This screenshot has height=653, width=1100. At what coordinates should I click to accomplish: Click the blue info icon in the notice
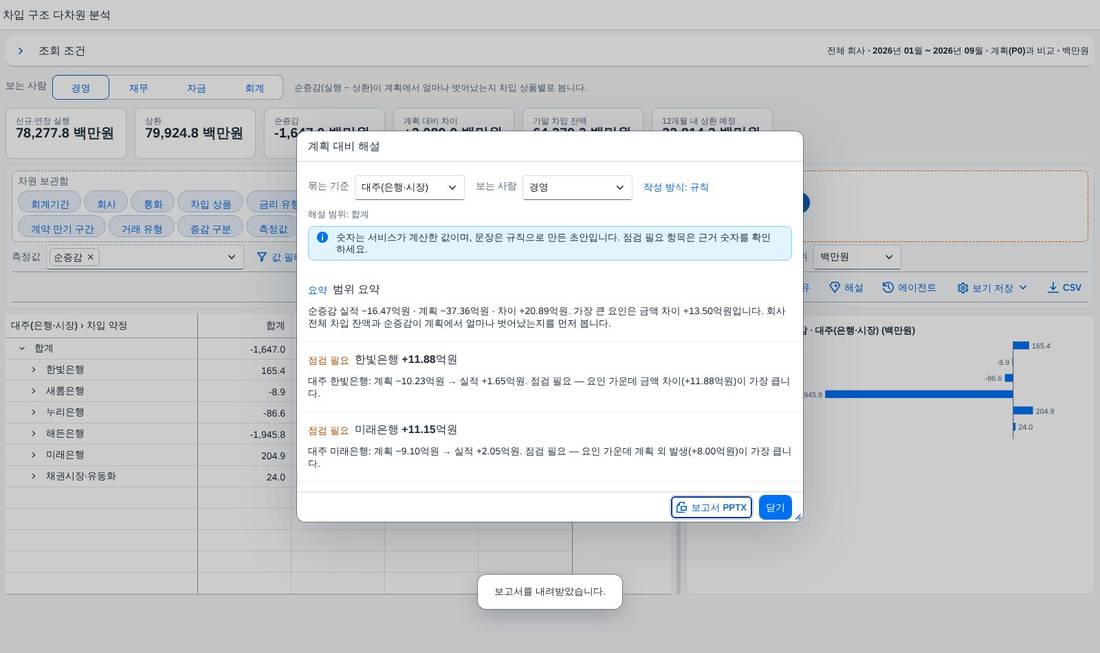[322, 238]
